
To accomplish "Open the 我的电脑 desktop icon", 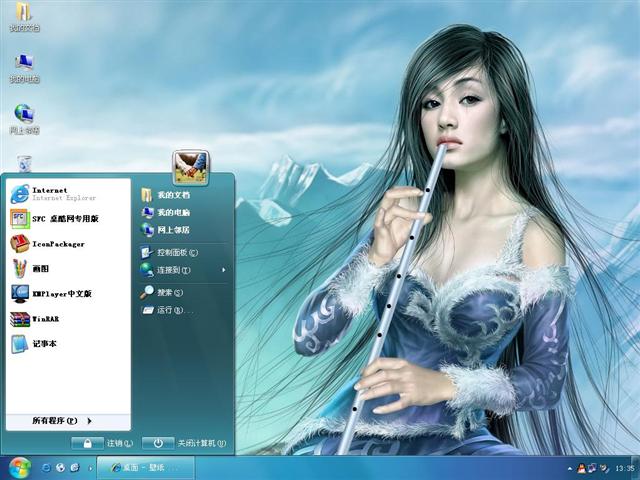I will coord(24,68).
